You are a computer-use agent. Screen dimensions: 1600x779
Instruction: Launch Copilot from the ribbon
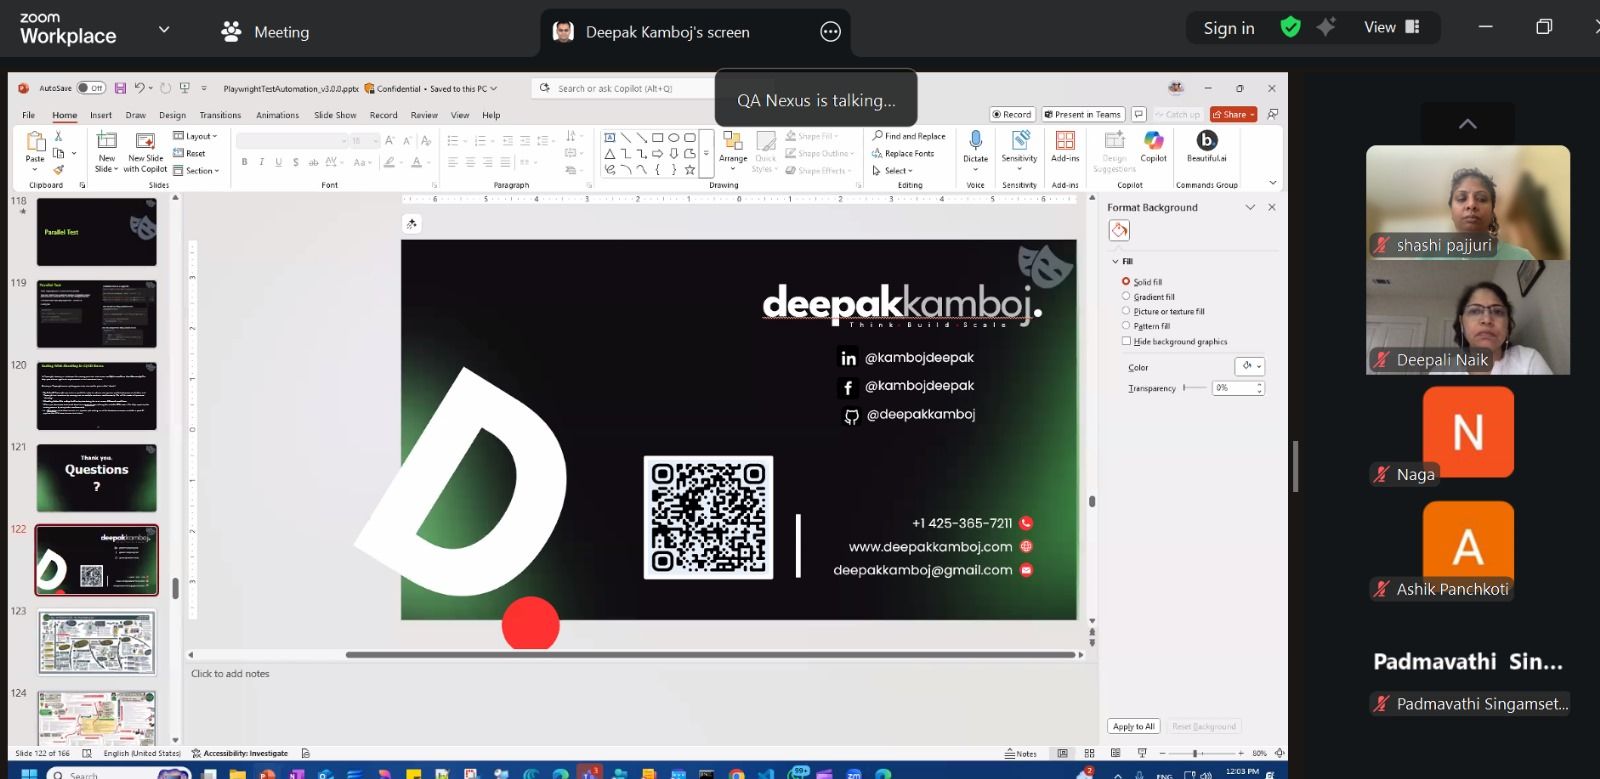(1153, 146)
